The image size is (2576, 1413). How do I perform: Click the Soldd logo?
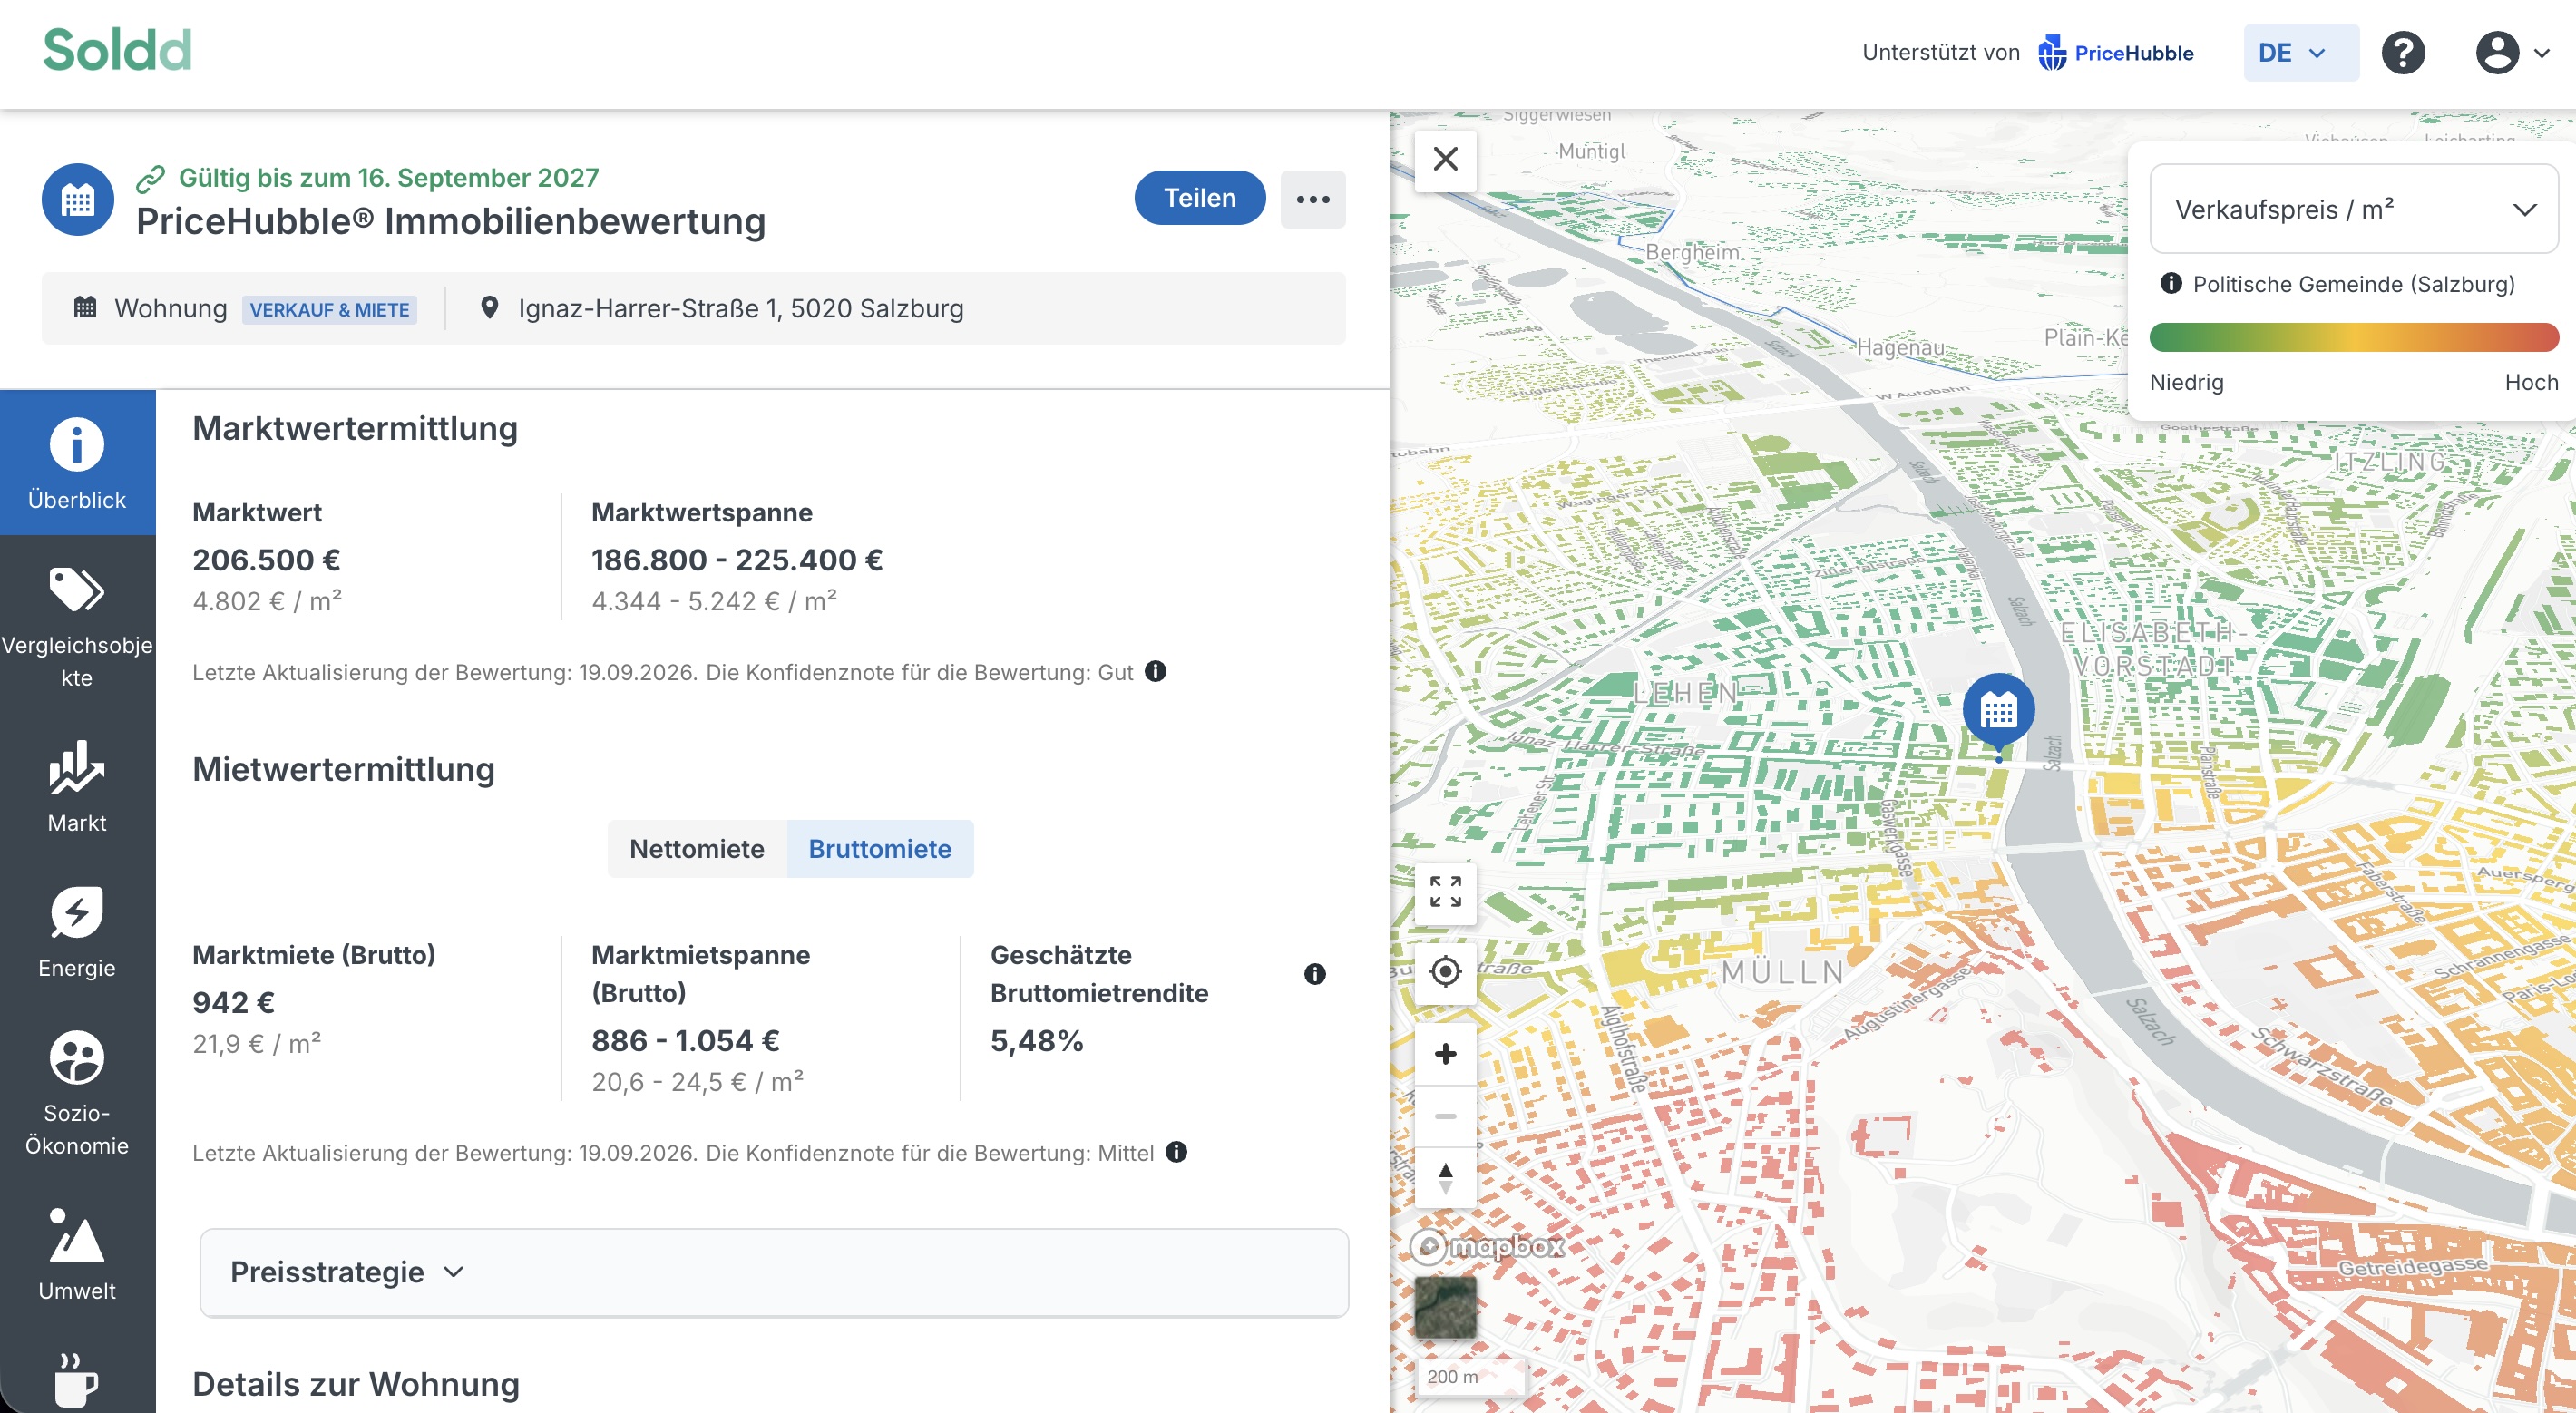click(117, 50)
